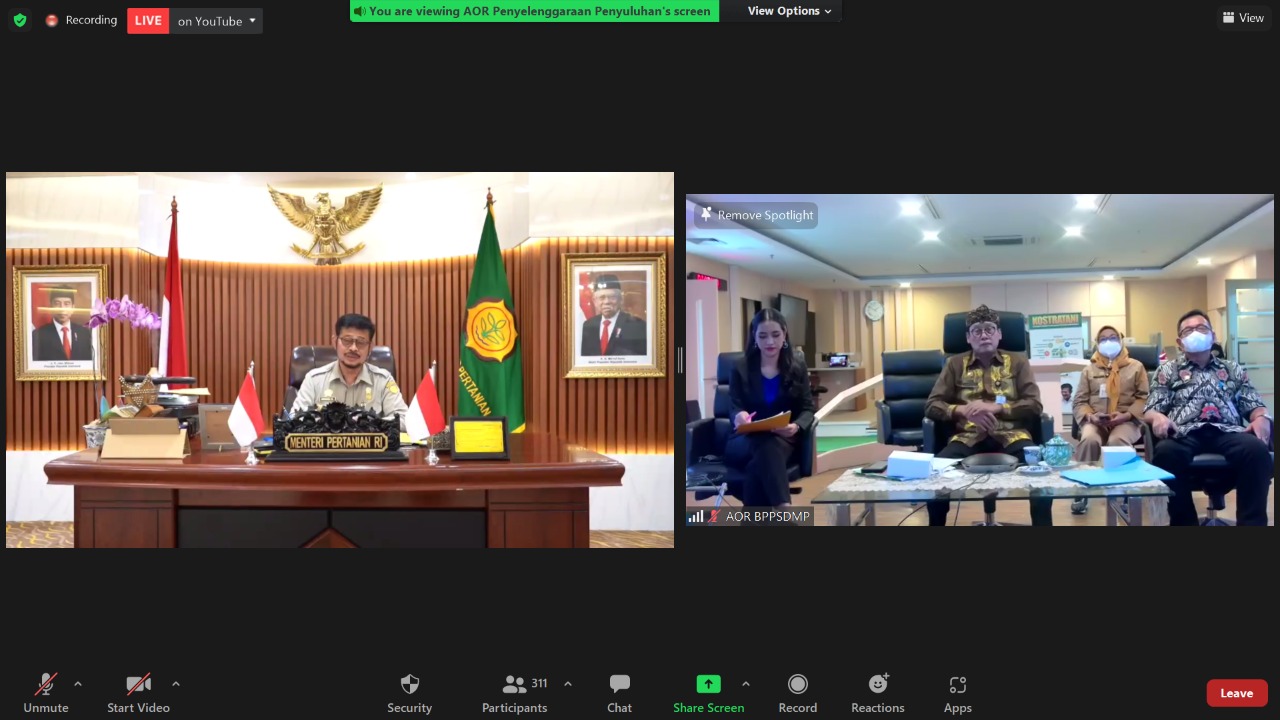Open the Zoom Apps icon
Screen dimensions: 1280x720
coord(957,684)
